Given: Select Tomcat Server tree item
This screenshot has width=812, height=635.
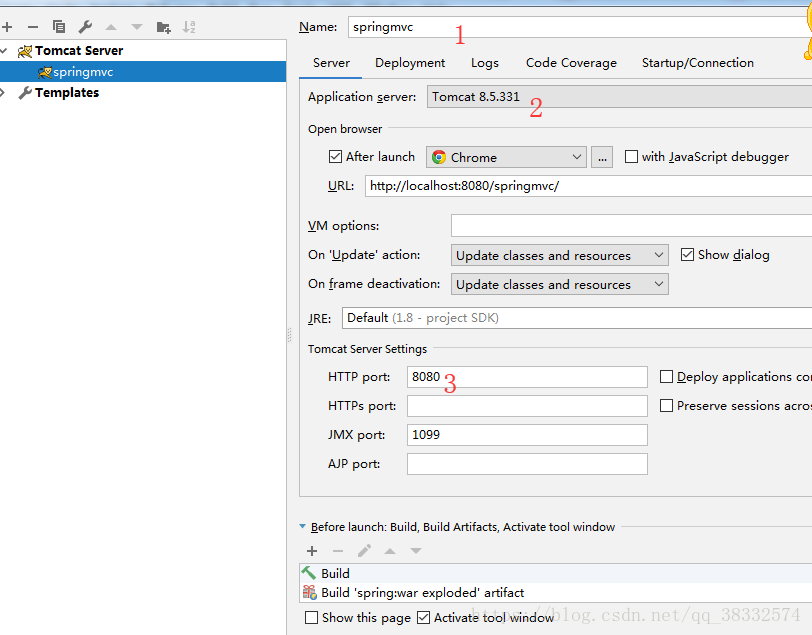Looking at the screenshot, I should point(143,51).
